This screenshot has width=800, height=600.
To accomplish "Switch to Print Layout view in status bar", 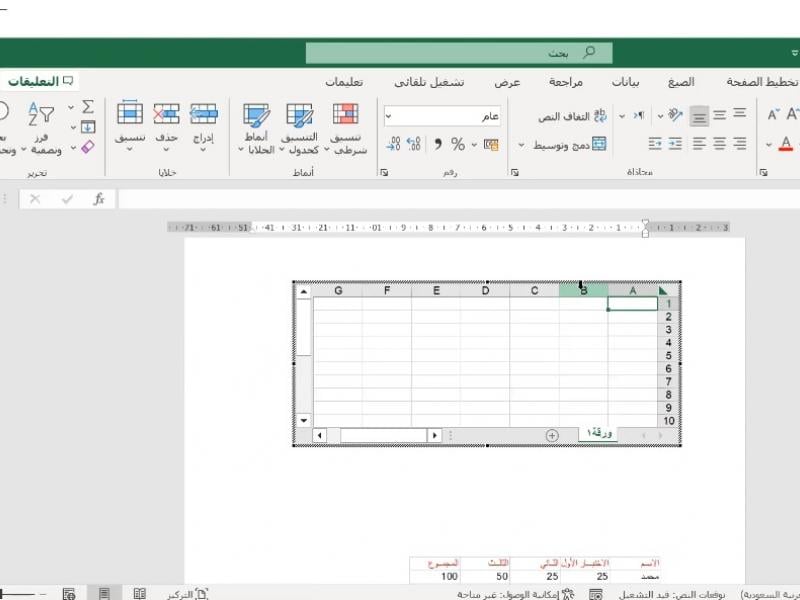I will coord(103,594).
